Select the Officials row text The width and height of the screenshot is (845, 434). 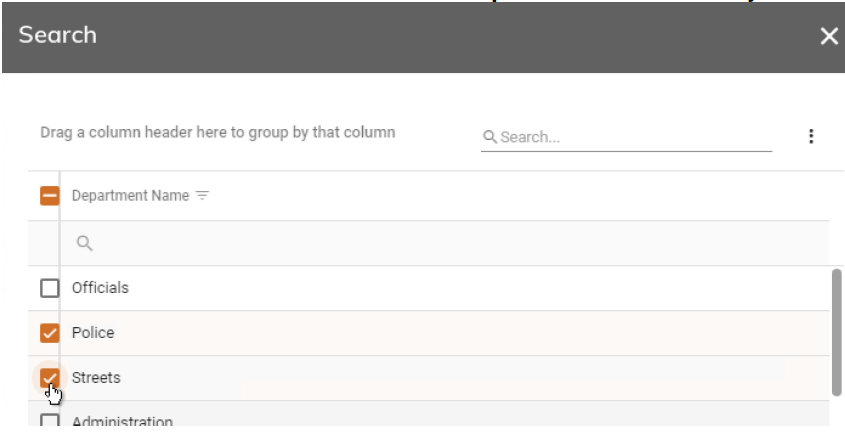tap(100, 288)
